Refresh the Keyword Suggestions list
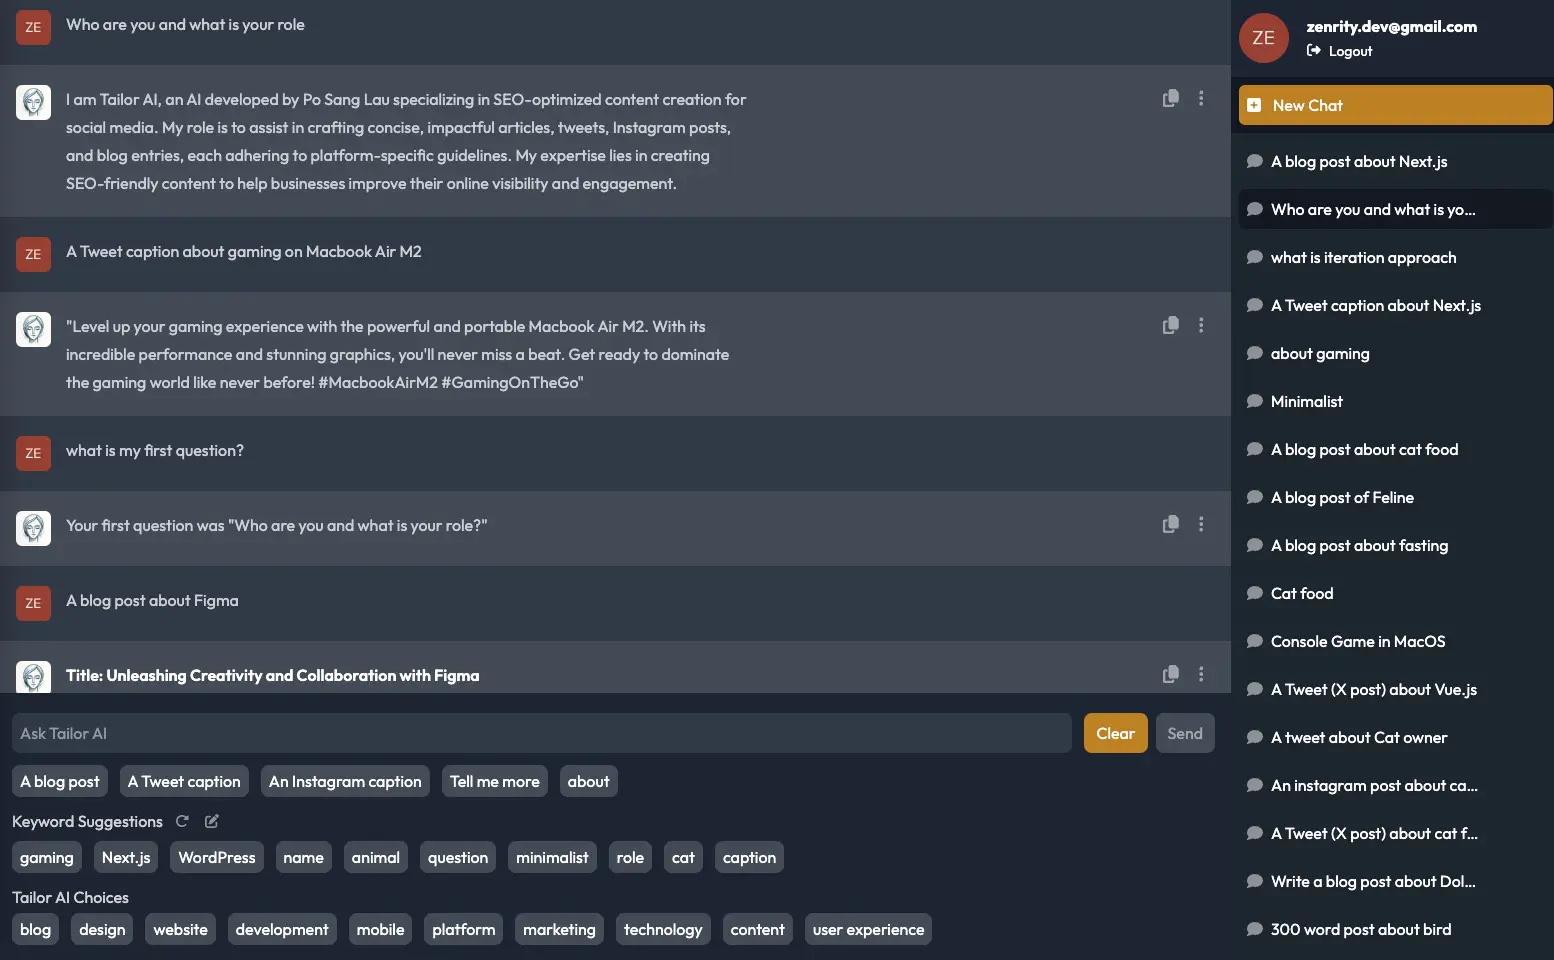The height and width of the screenshot is (960, 1554). tap(182, 821)
